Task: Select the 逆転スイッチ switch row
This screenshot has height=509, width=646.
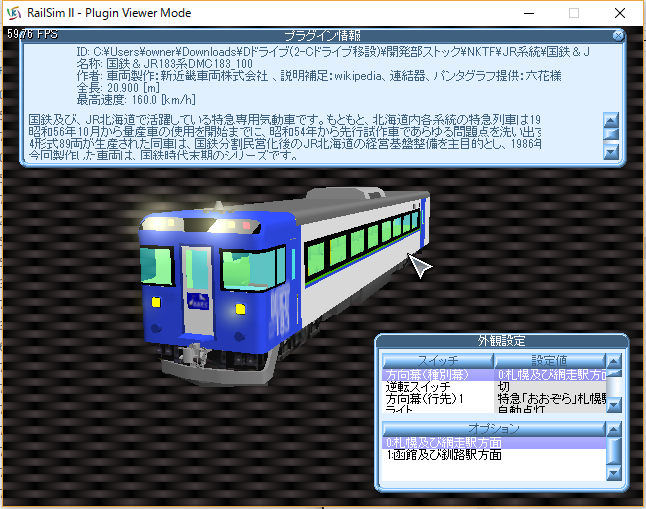Action: point(438,387)
